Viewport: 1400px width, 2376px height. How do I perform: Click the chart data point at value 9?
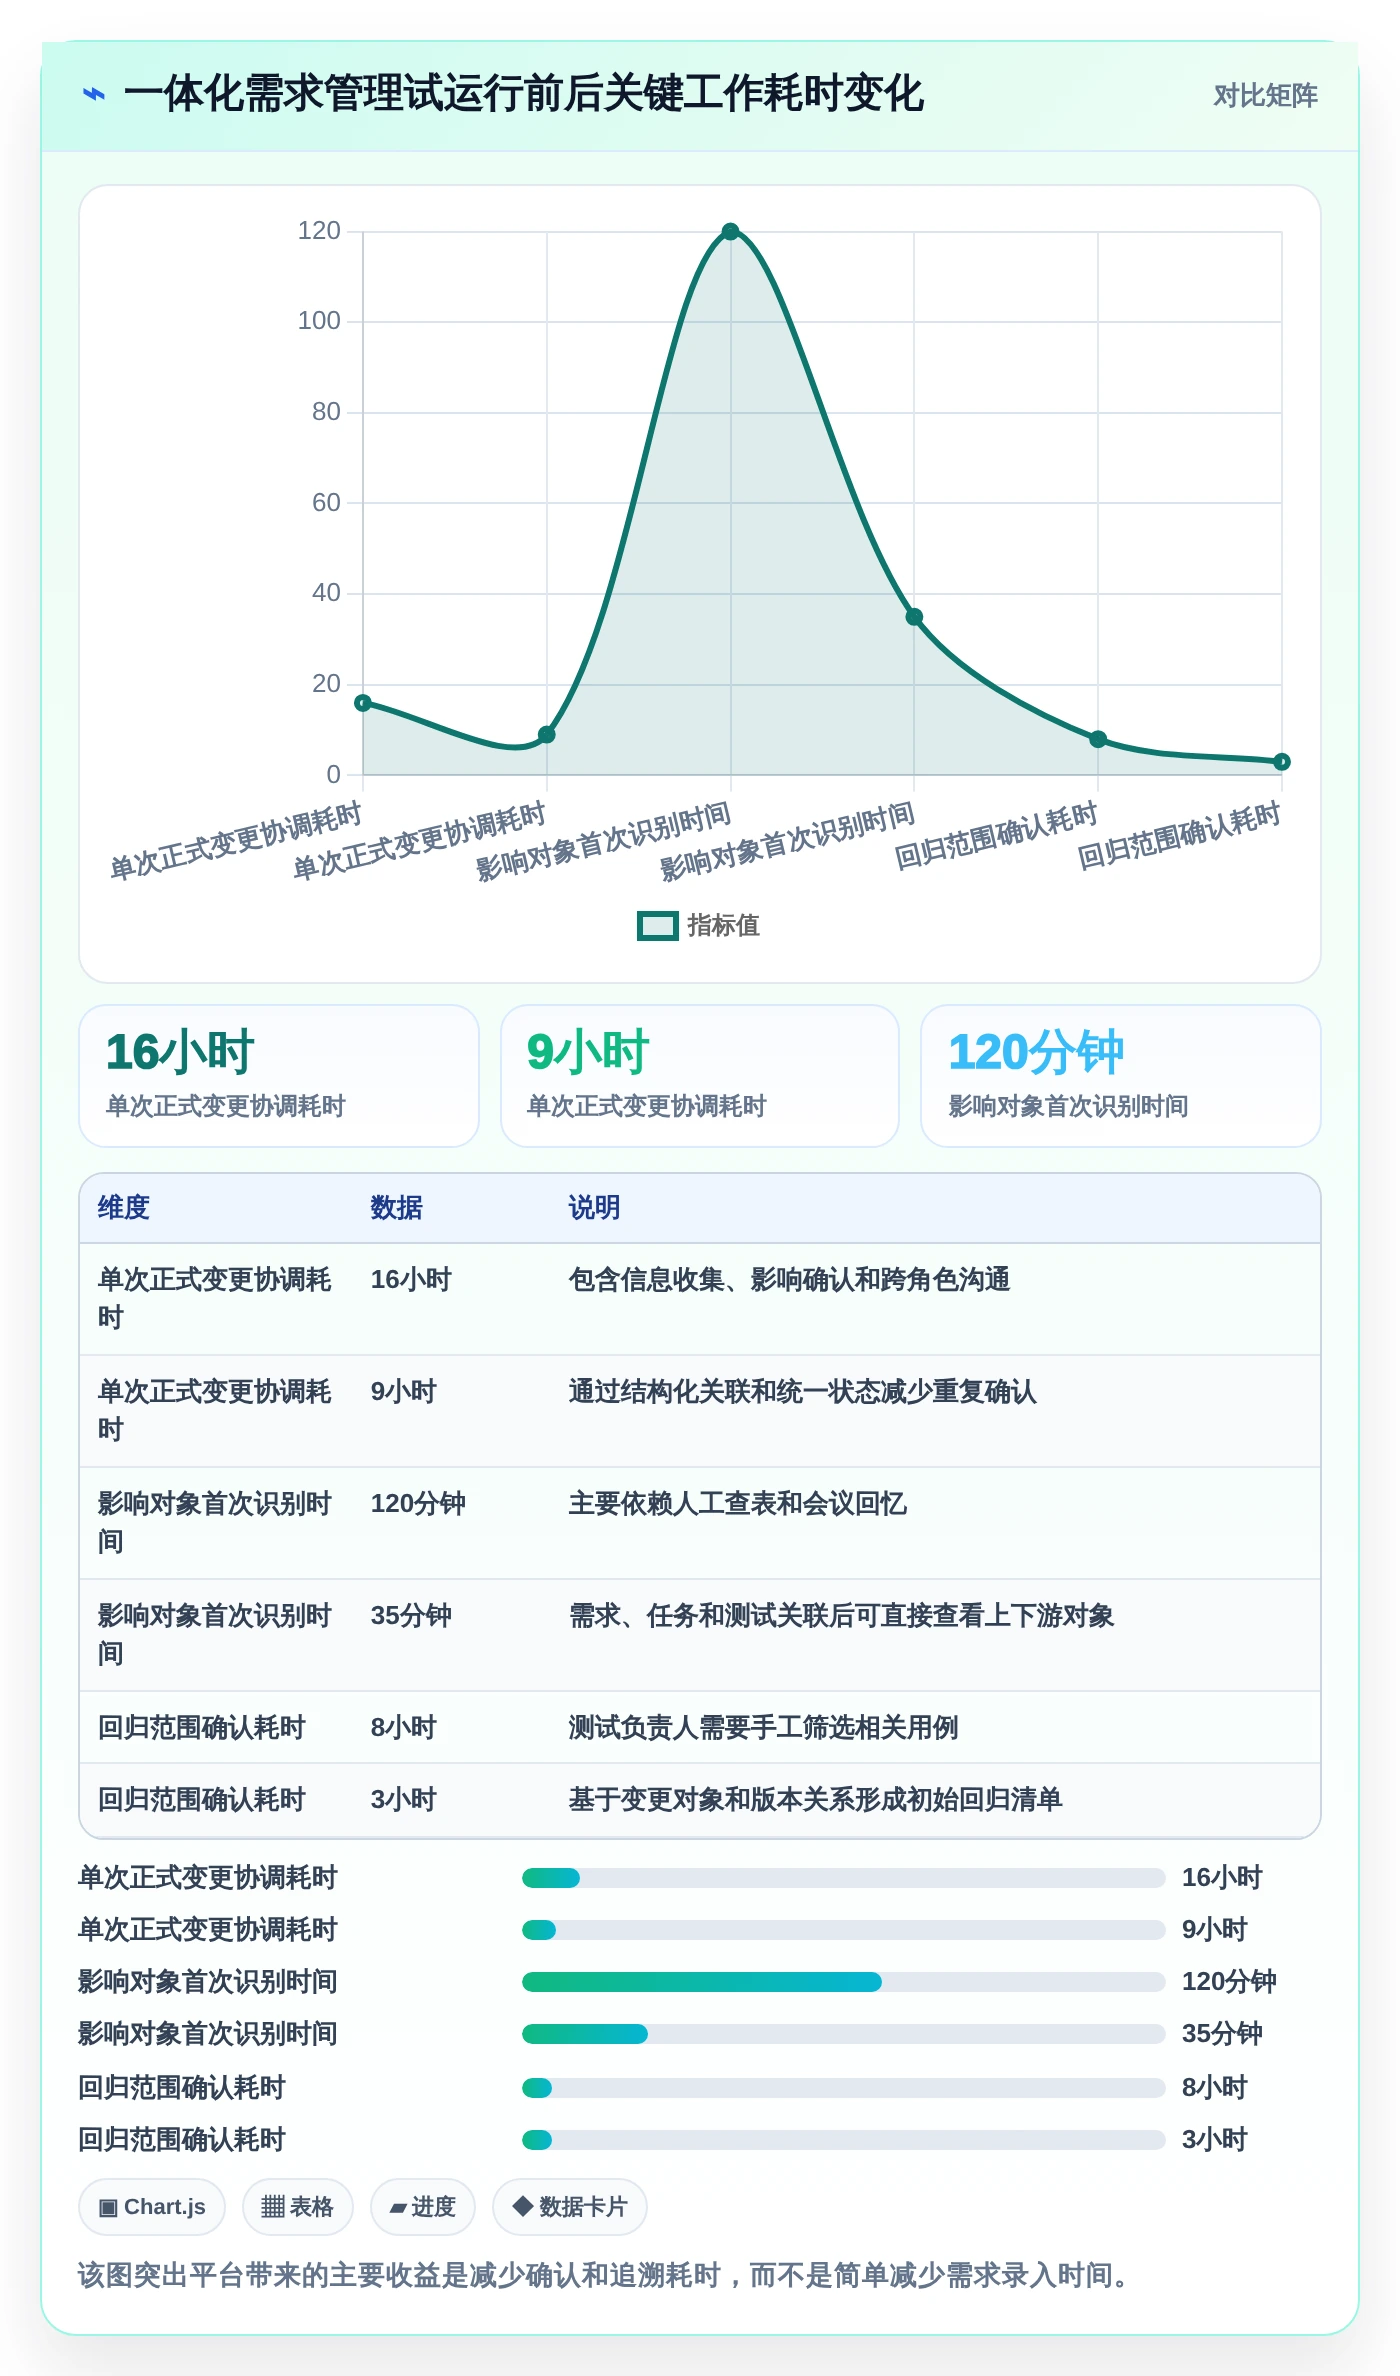point(547,735)
